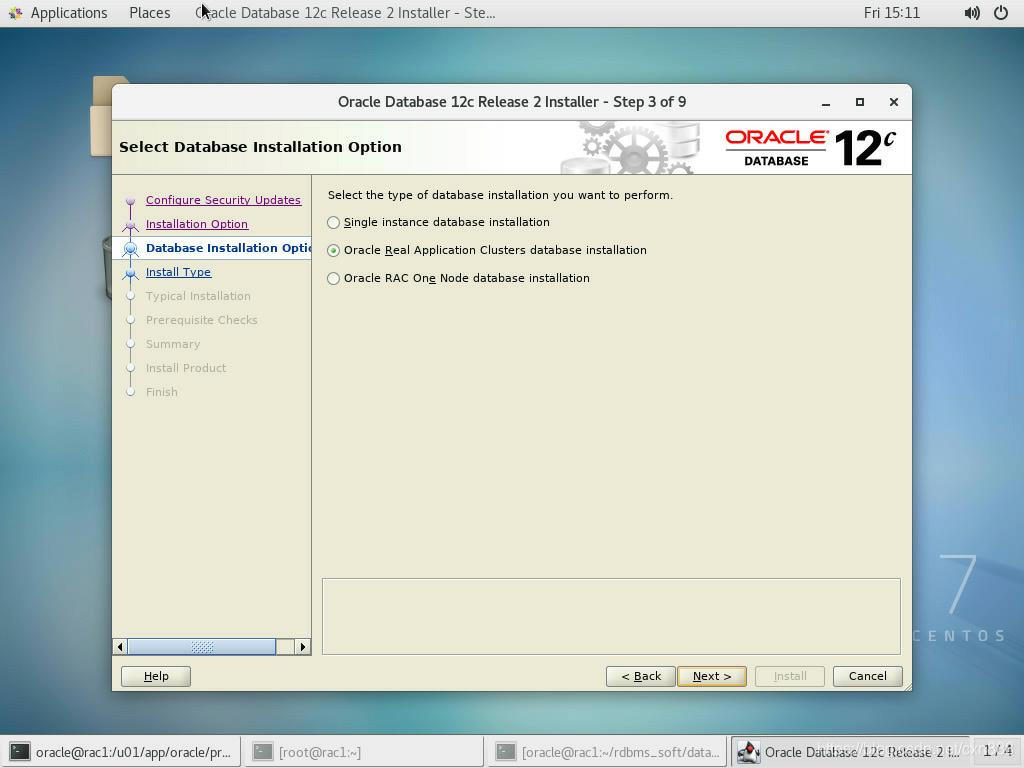
Task: Click the Next button to continue
Action: pos(711,676)
